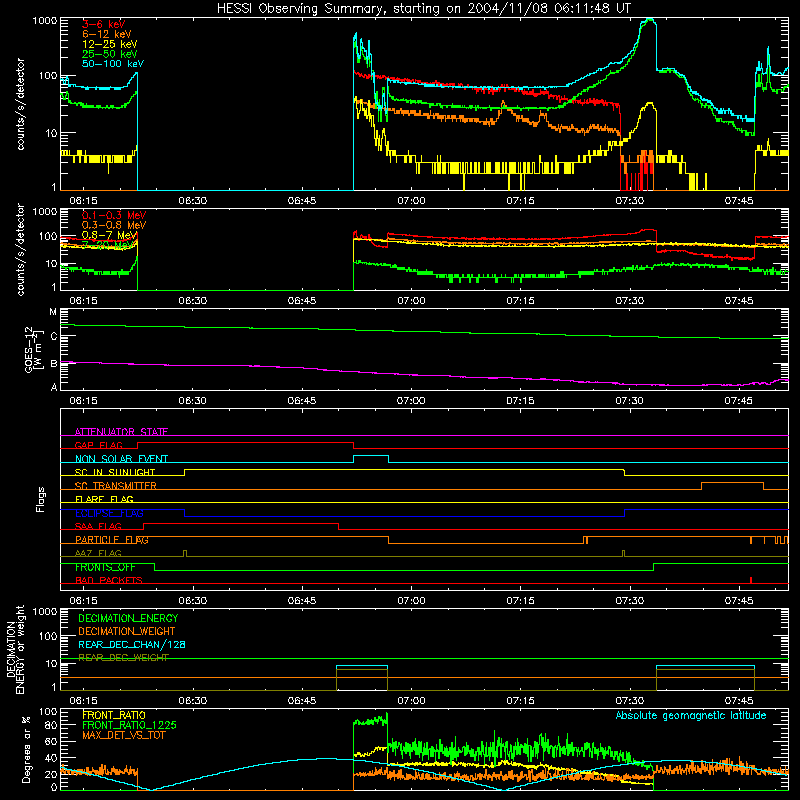Click the A class tick on GOES plot

coord(53,387)
